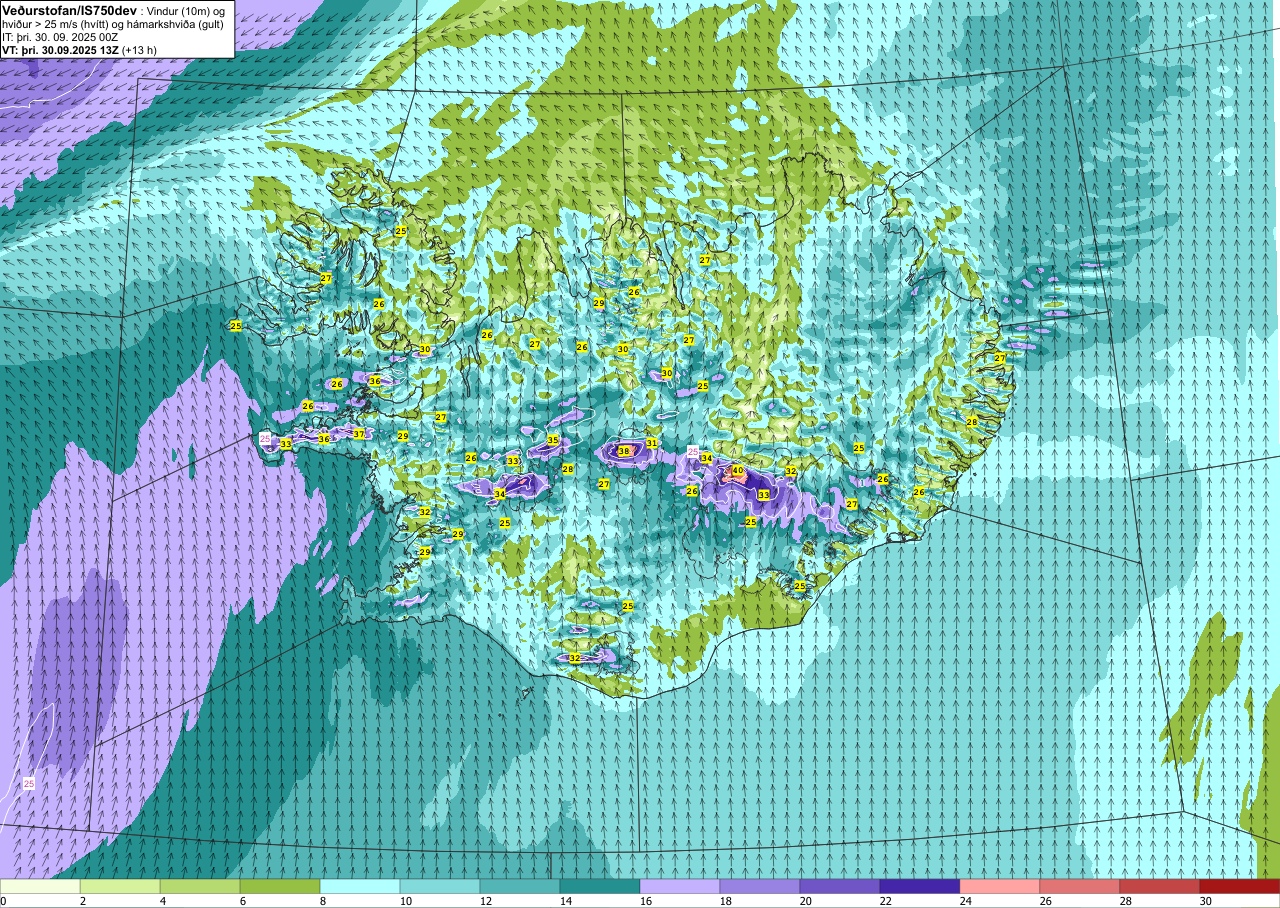Screen dimensions: 1280x908
Task: Select the yellow 37 gust label
Action: (359, 434)
